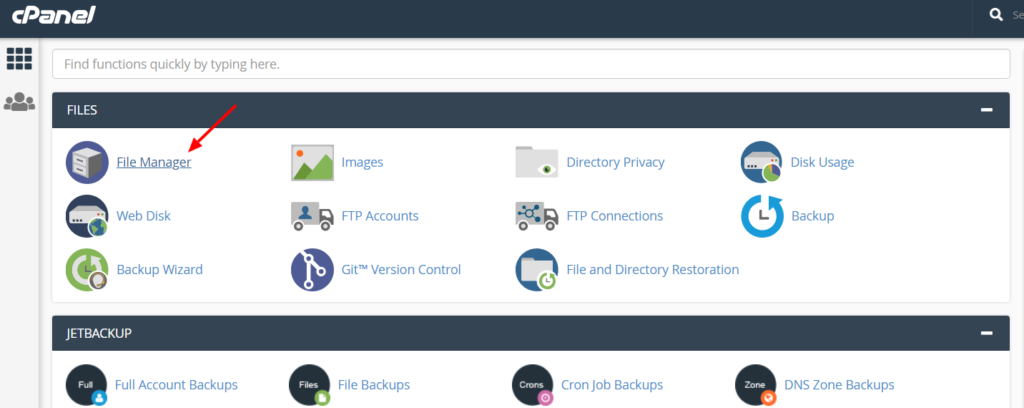This screenshot has width=1024, height=408.
Task: Open the File Manager link
Action: pyautogui.click(x=154, y=162)
